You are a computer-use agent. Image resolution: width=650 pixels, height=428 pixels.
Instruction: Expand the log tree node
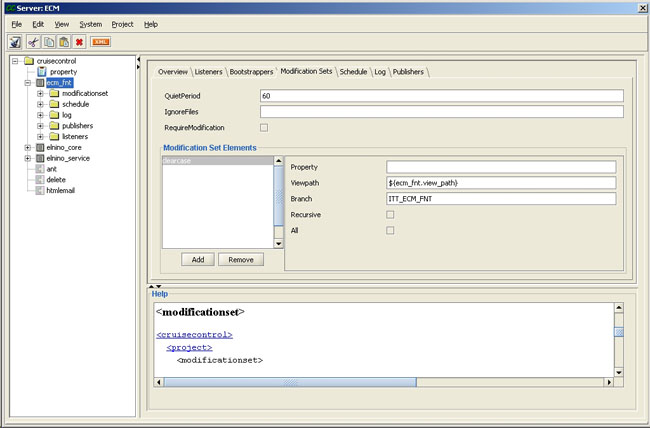pyautogui.click(x=40, y=115)
